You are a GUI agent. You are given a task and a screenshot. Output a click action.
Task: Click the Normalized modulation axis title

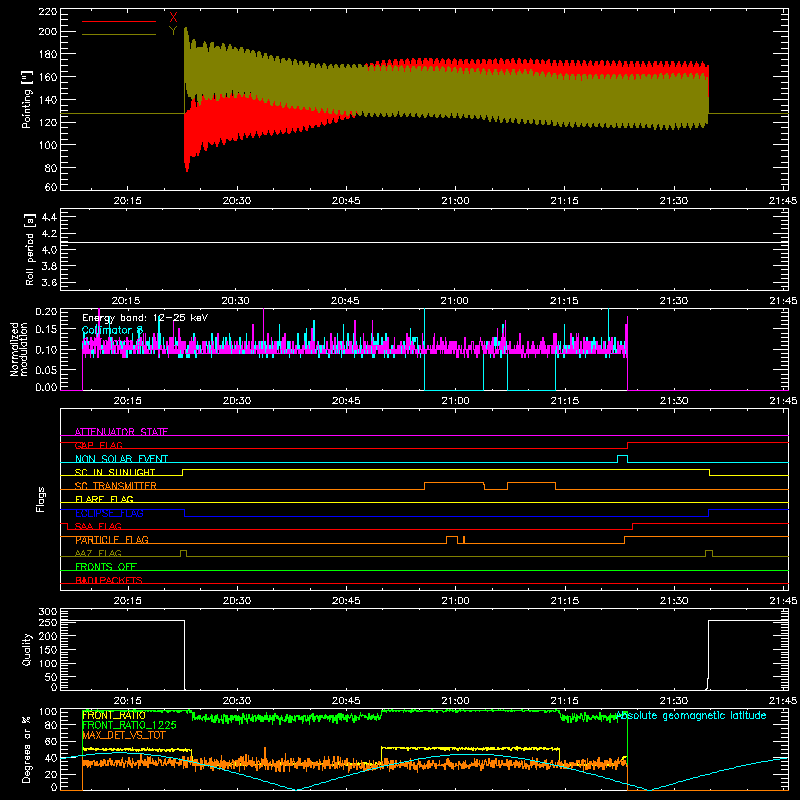tap(19, 349)
